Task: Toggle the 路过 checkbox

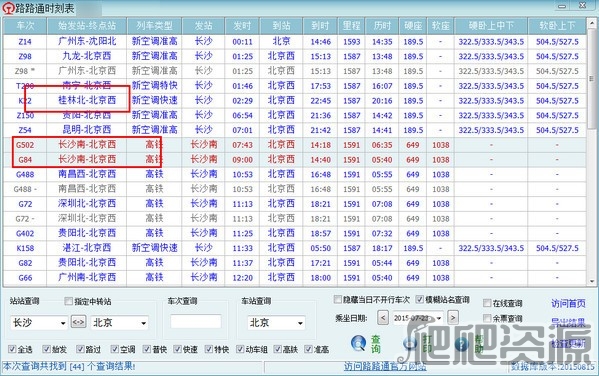Action: tap(80, 349)
